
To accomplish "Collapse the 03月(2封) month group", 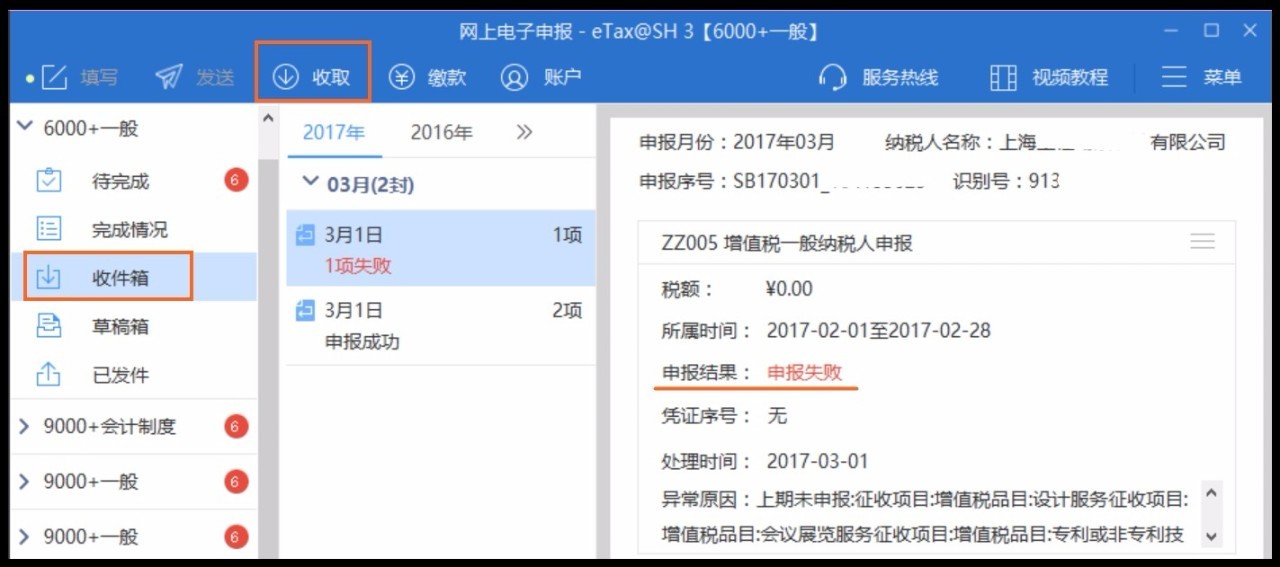I will (x=309, y=184).
